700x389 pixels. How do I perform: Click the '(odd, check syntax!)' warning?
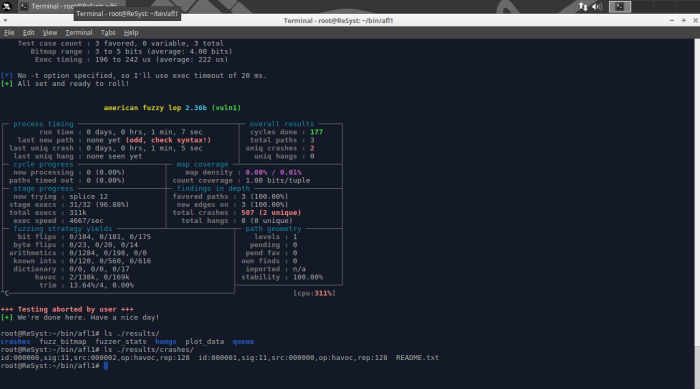point(168,140)
